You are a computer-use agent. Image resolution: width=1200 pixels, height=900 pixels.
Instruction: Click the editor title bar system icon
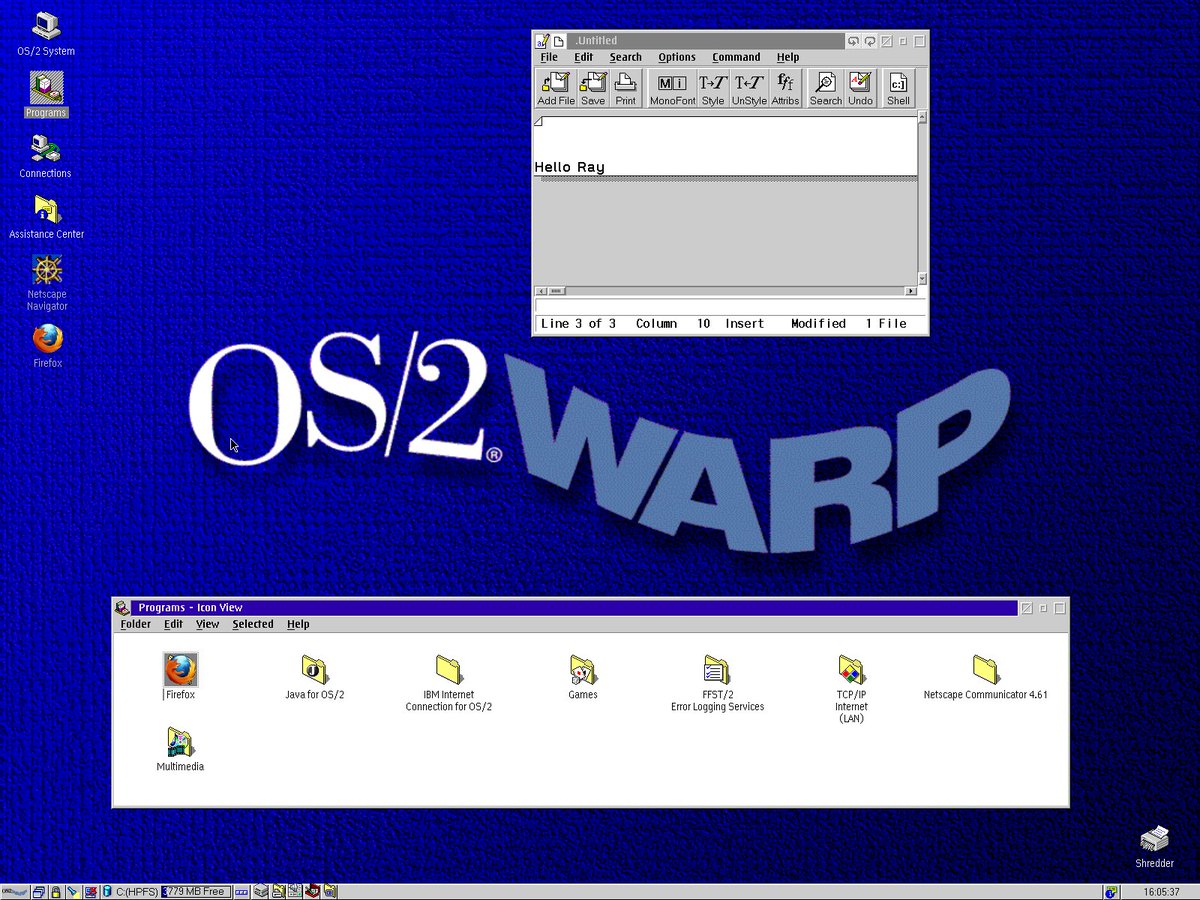click(542, 41)
